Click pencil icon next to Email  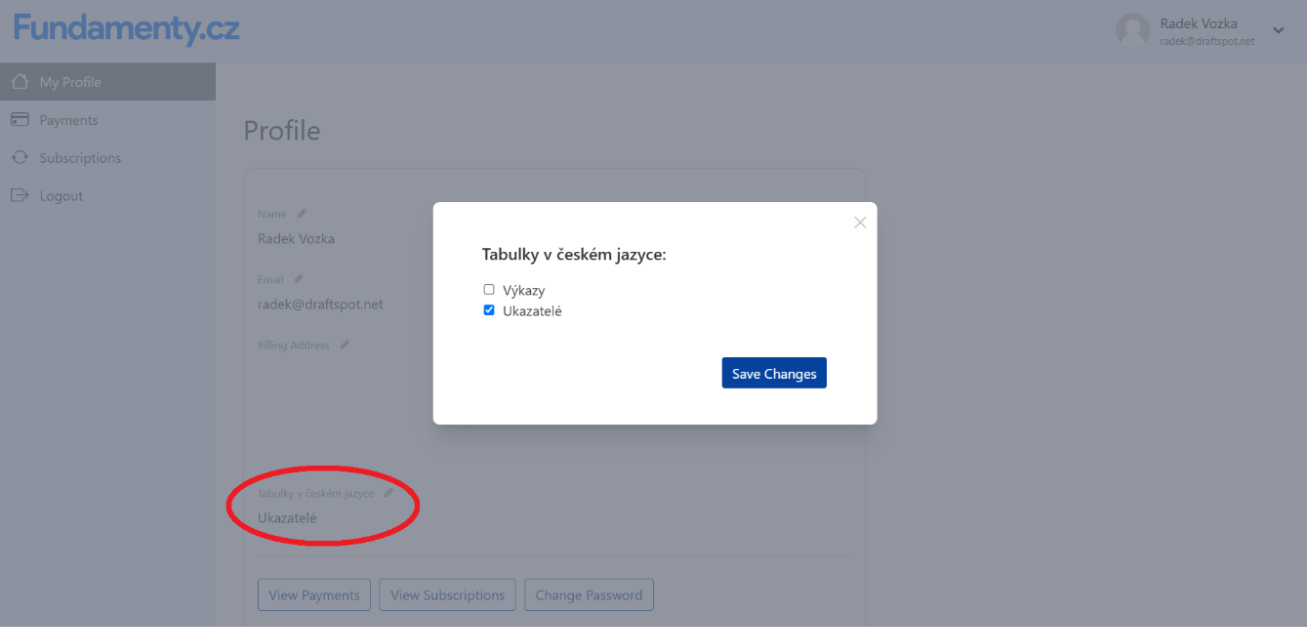299,279
